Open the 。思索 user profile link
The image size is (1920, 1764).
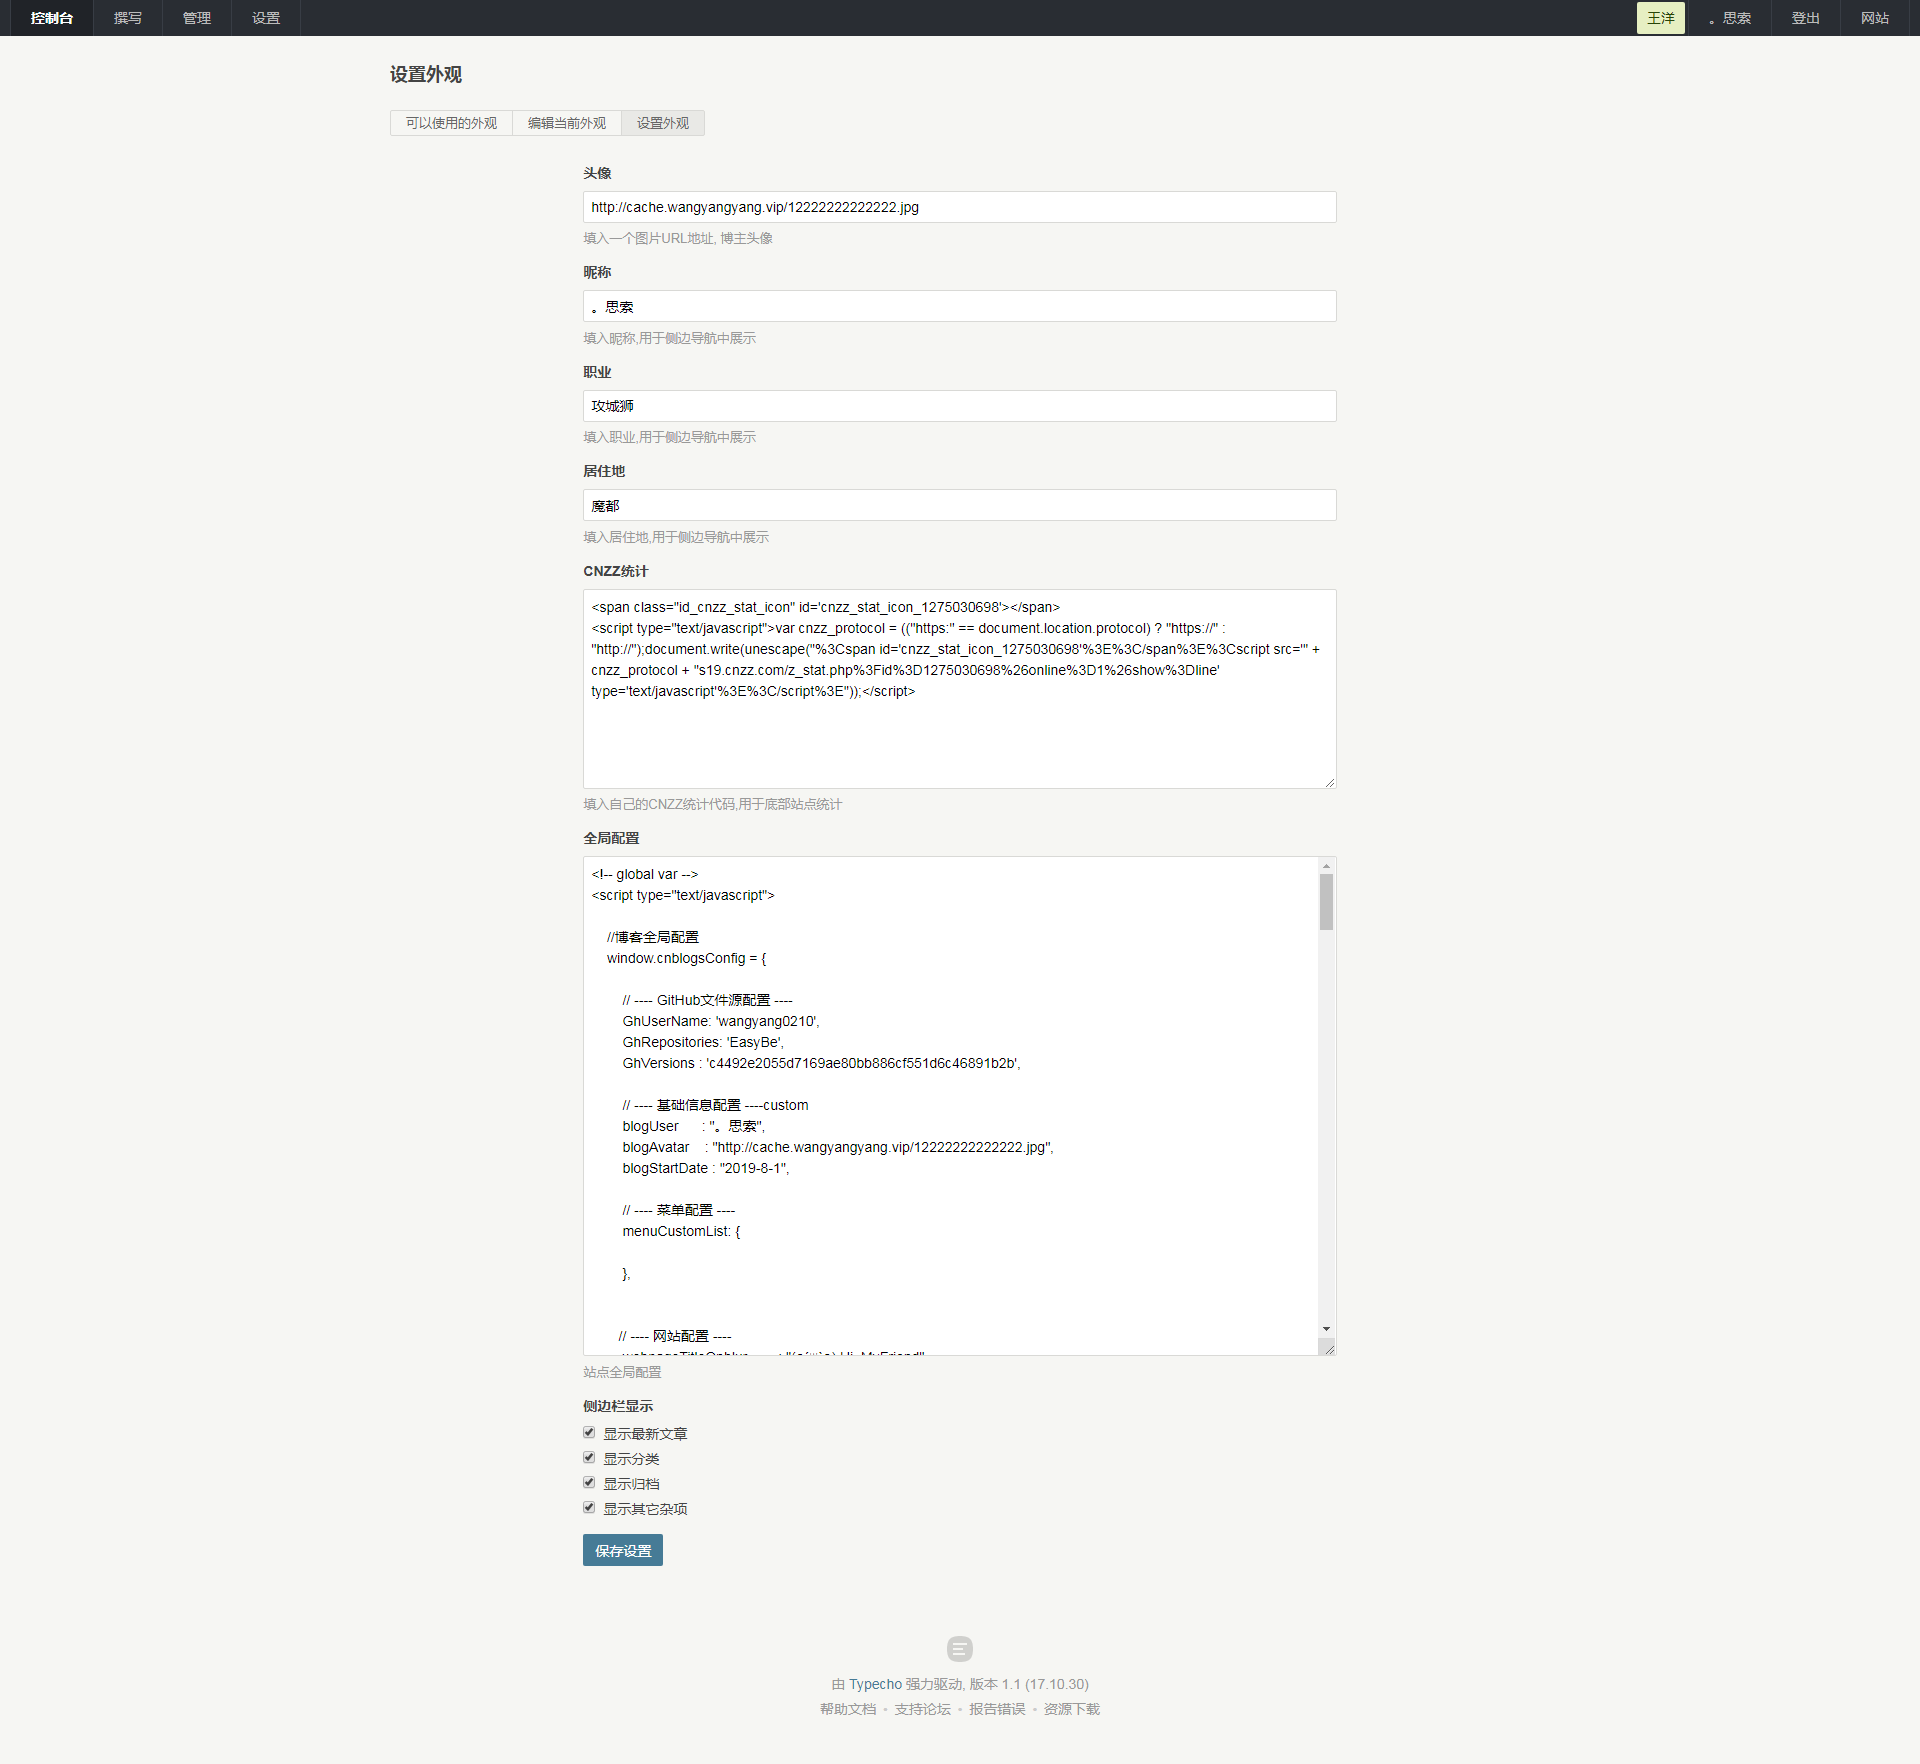1729,18
